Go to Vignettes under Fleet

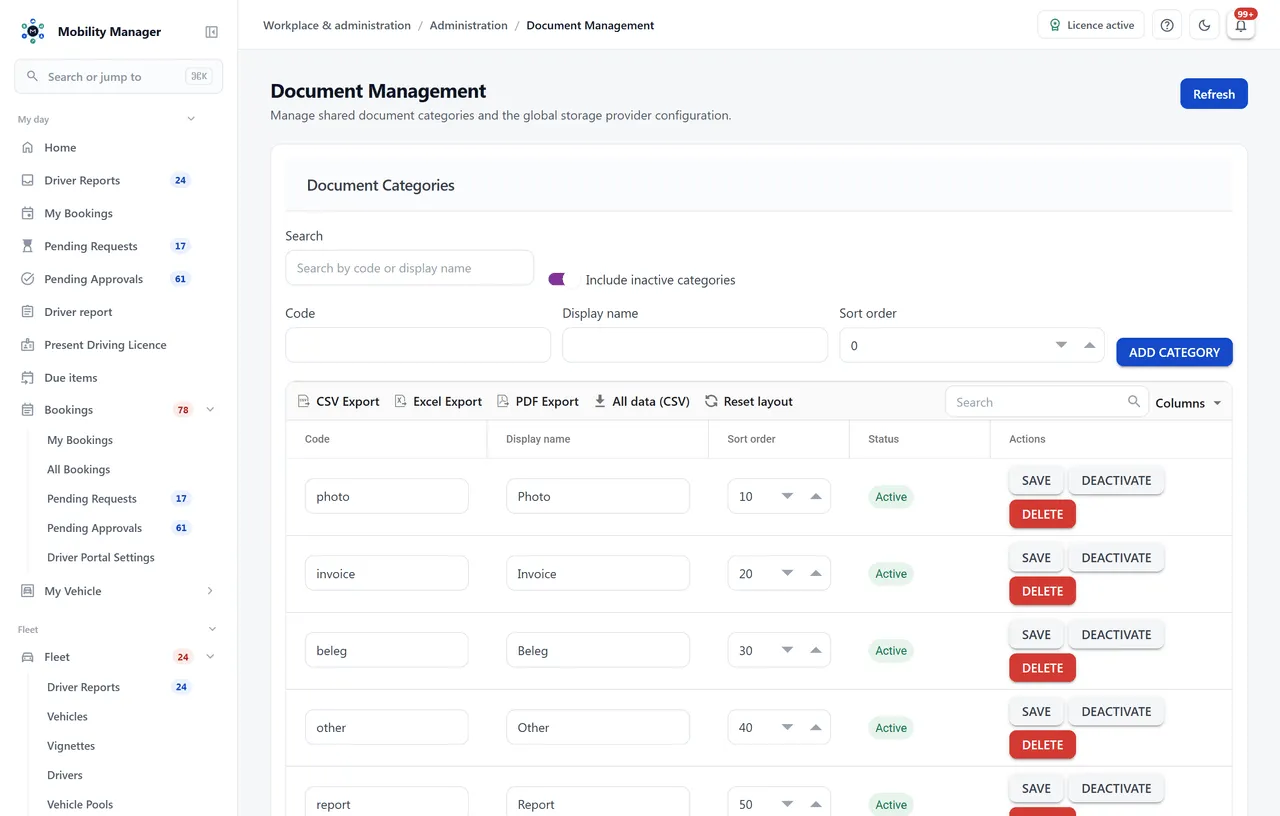point(71,746)
